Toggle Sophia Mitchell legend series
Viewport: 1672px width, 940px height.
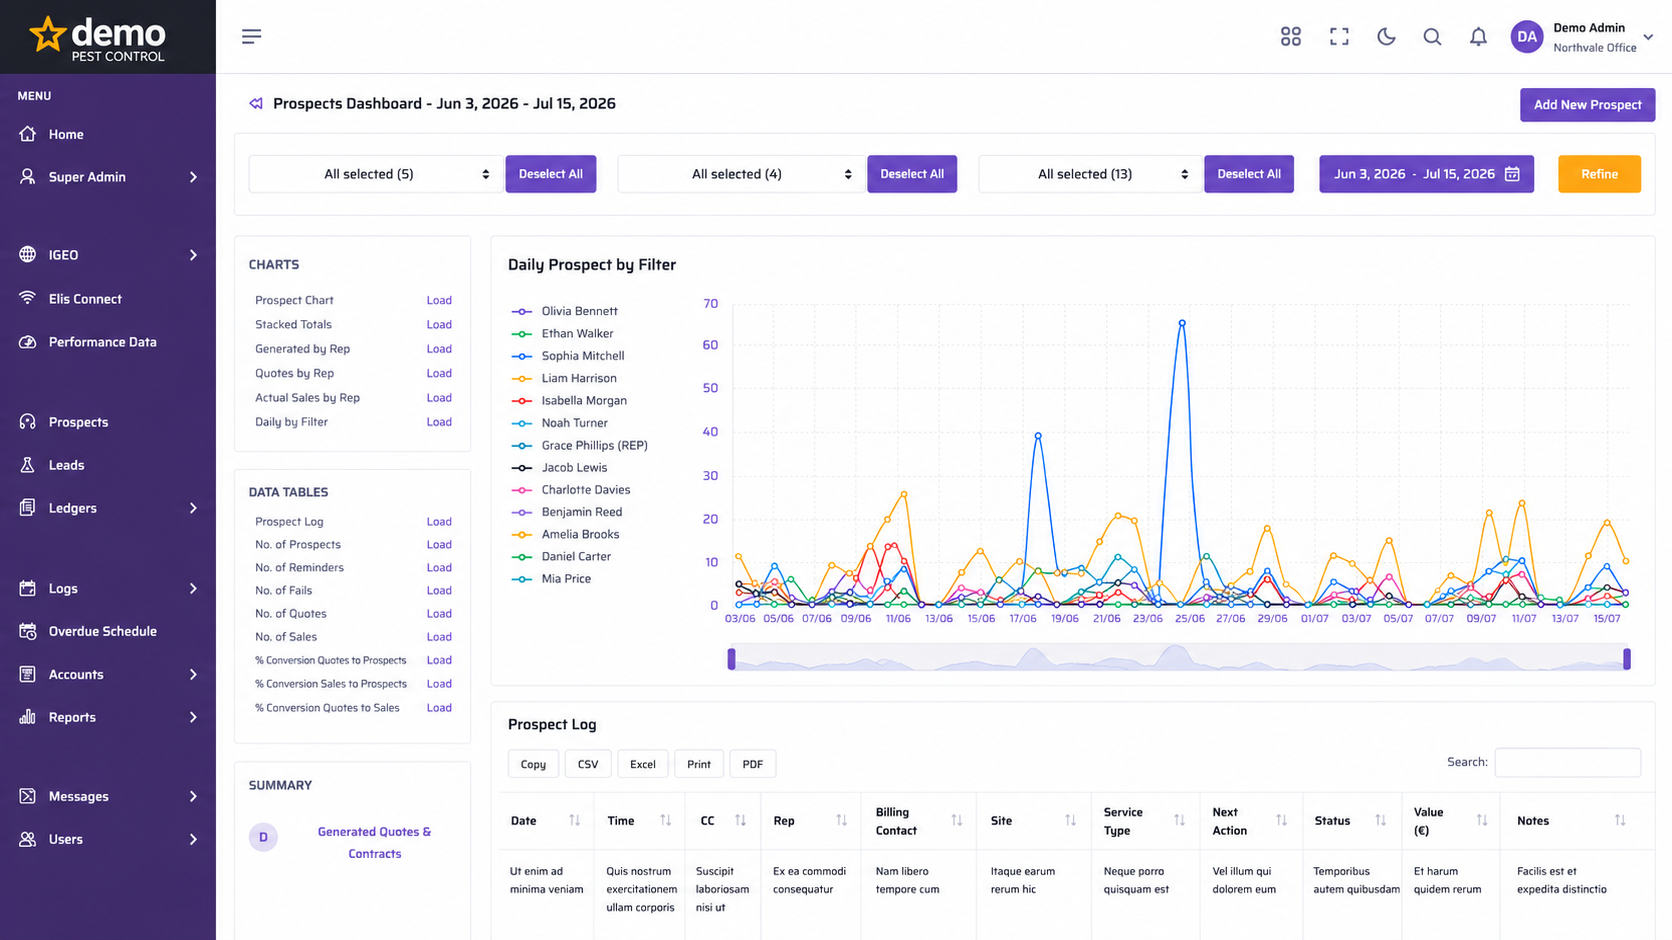pos(568,356)
